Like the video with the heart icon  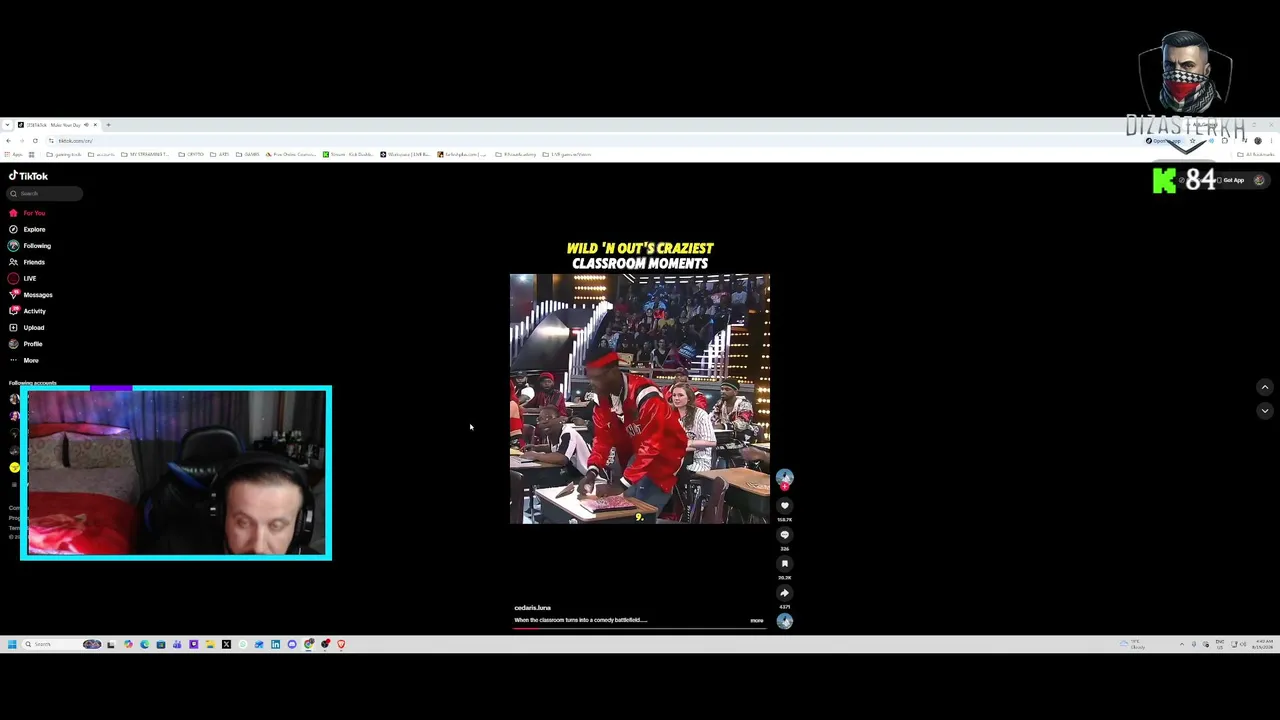(785, 506)
